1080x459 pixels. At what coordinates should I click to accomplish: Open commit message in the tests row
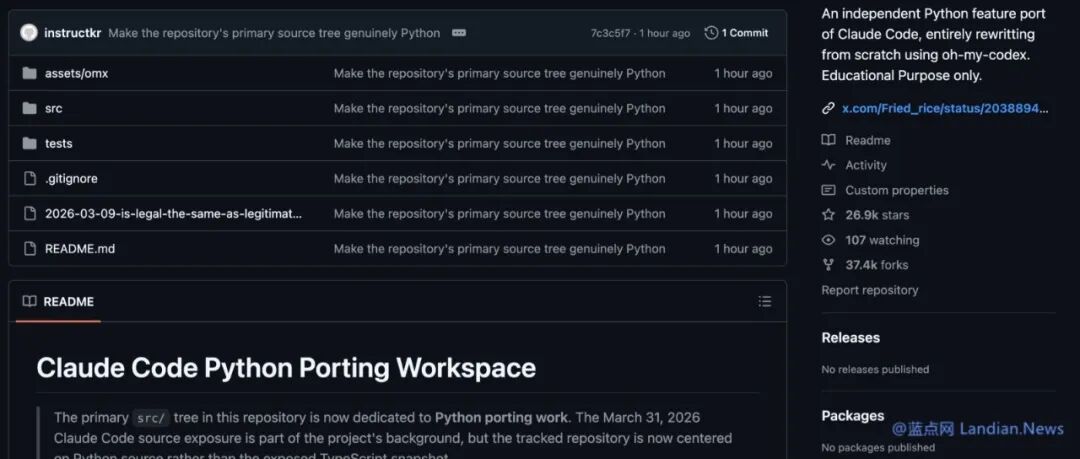pyautogui.click(x=499, y=143)
